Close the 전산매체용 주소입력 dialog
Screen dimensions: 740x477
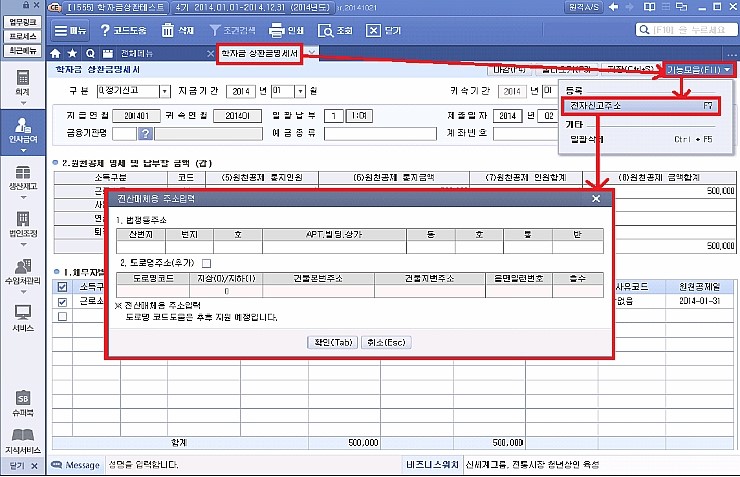point(596,199)
